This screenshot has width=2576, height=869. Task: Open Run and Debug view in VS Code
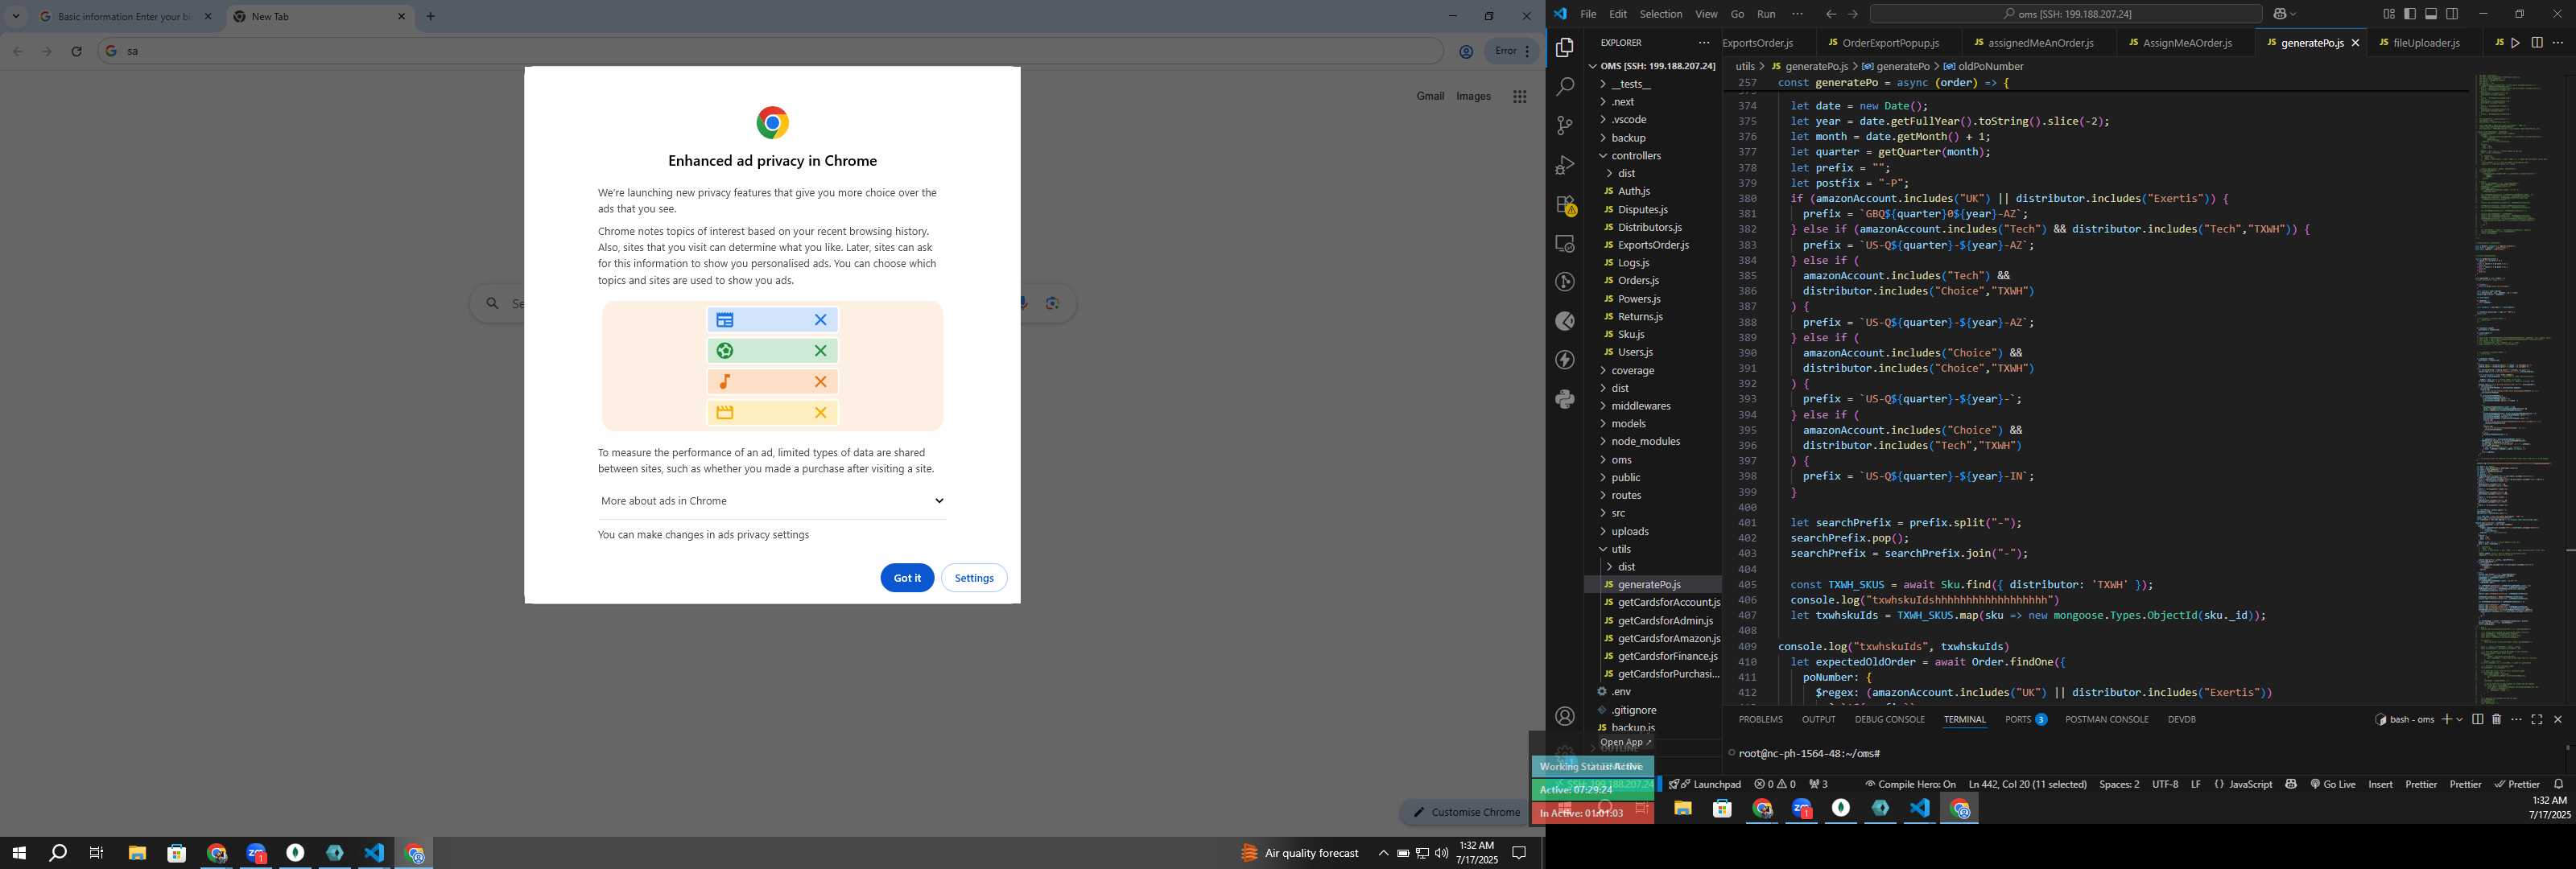click(x=1565, y=165)
